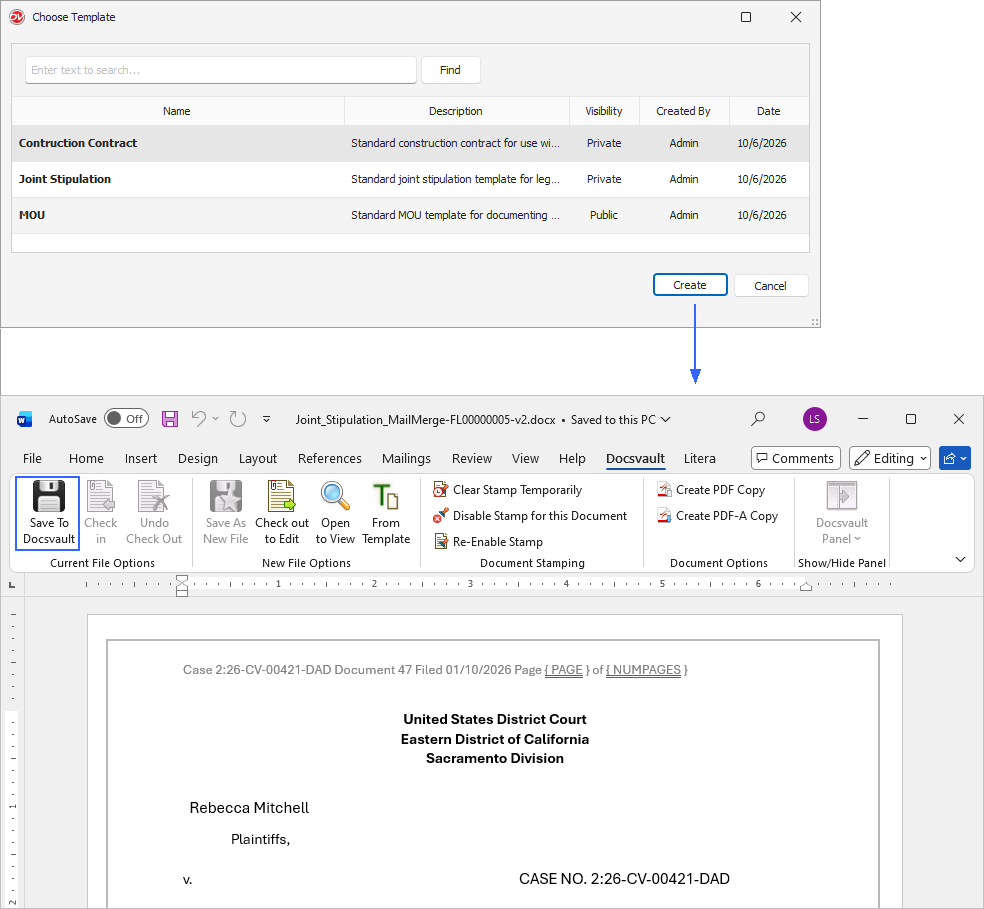This screenshot has height=909, width=984.
Task: Click the Docsvault logo in dialog title
Action: pyautogui.click(x=17, y=17)
